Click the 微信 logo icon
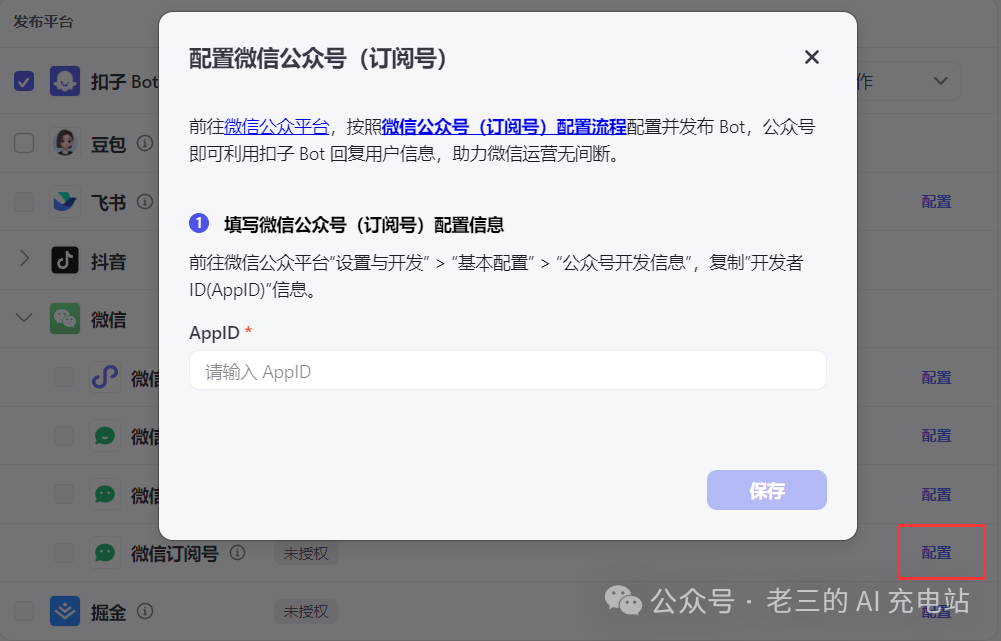Image resolution: width=1001 pixels, height=641 pixels. 64,319
